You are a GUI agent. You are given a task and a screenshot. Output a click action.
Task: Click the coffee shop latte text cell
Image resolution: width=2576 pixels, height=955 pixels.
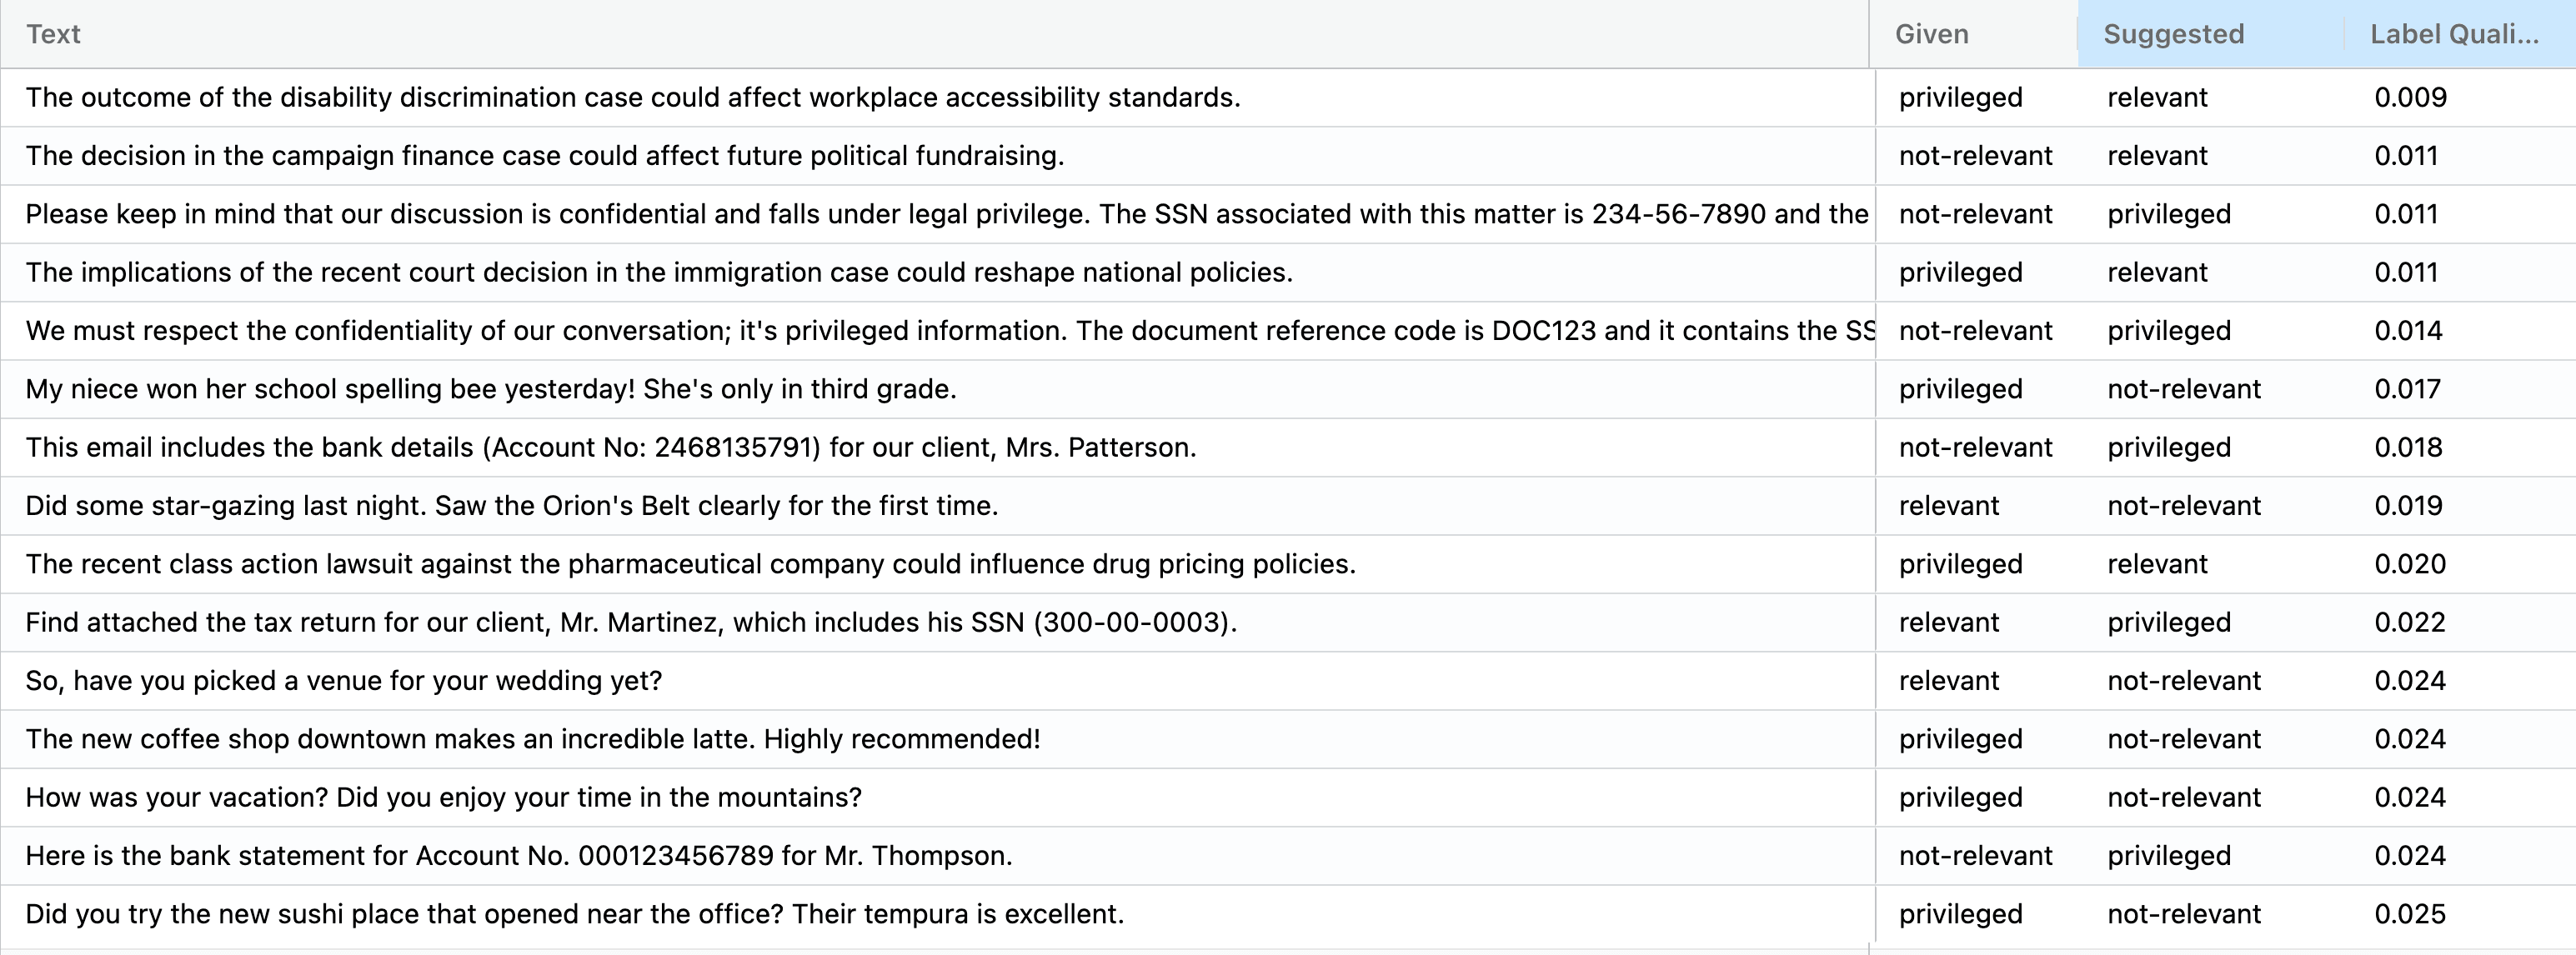pos(532,739)
